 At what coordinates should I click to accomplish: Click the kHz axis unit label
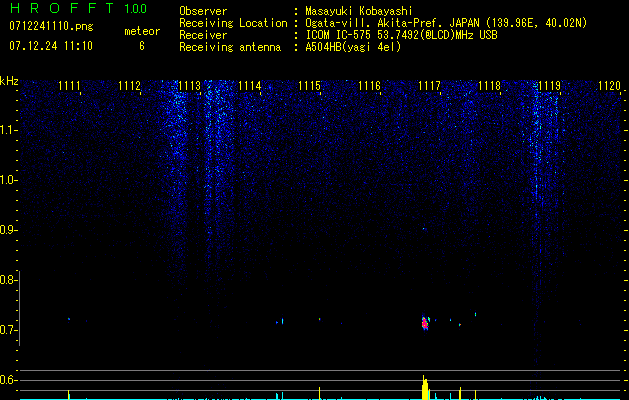(9, 81)
